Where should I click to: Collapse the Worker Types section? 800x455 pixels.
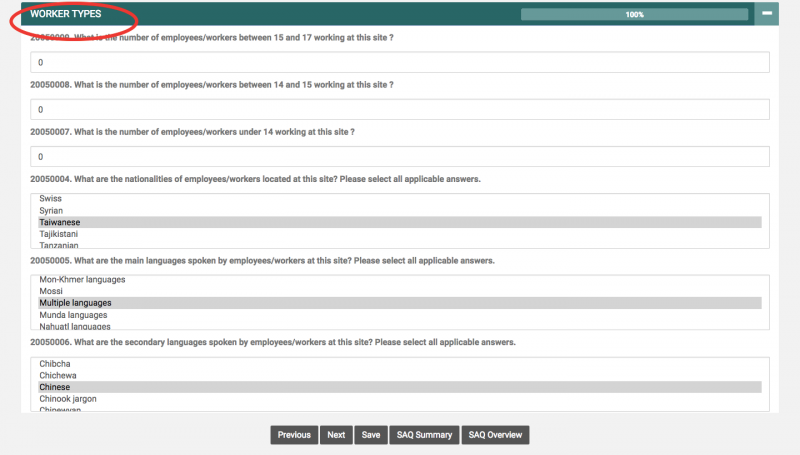(x=766, y=14)
